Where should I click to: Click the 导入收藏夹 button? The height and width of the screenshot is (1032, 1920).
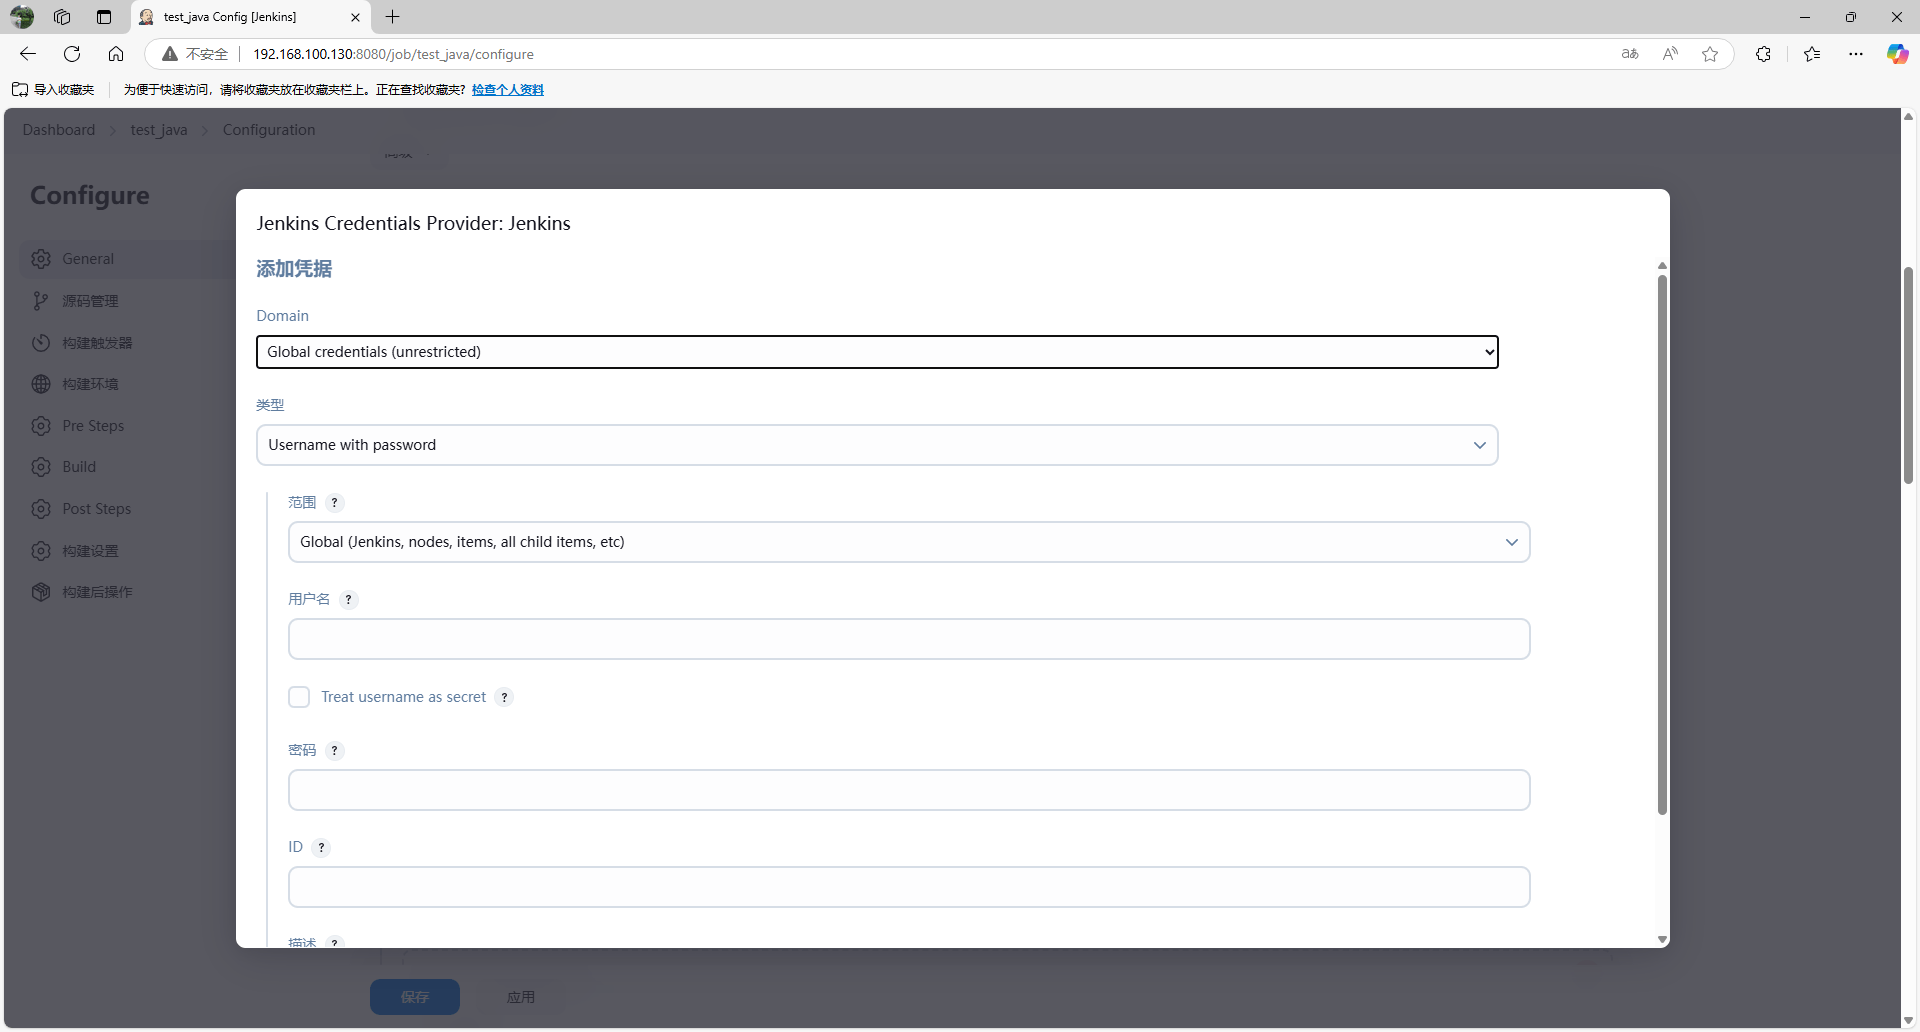pos(54,90)
